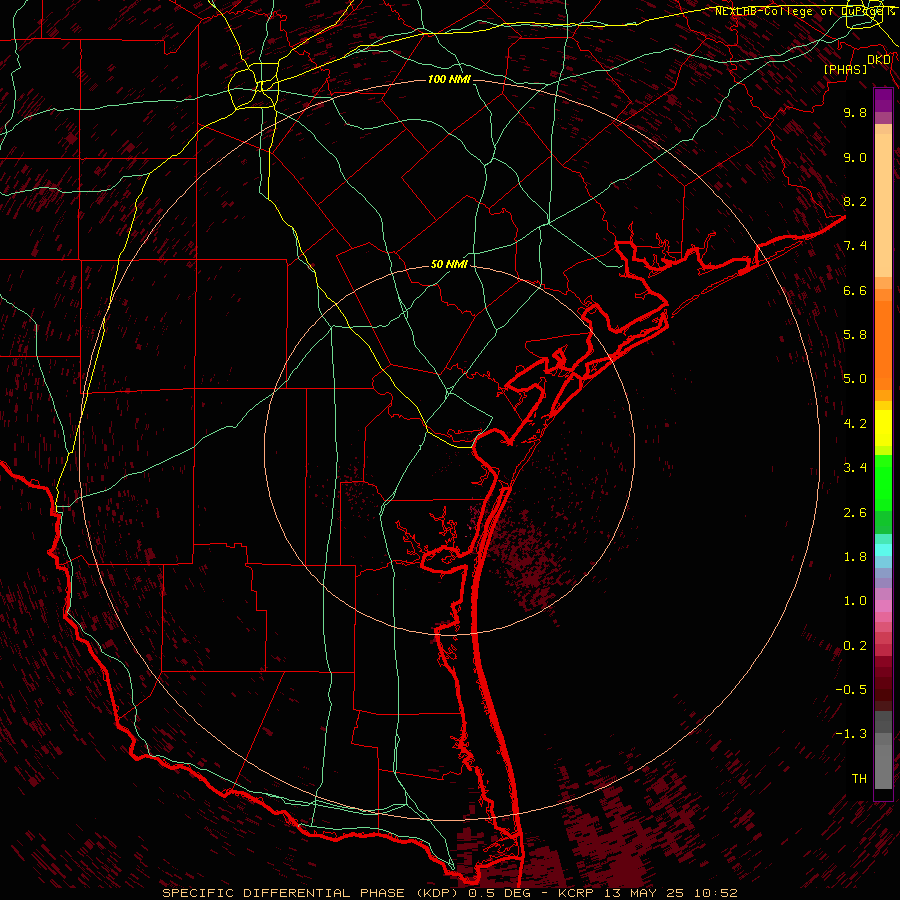
Task: Pick the pink swatch on color bar
Action: pyautogui.click(x=883, y=605)
